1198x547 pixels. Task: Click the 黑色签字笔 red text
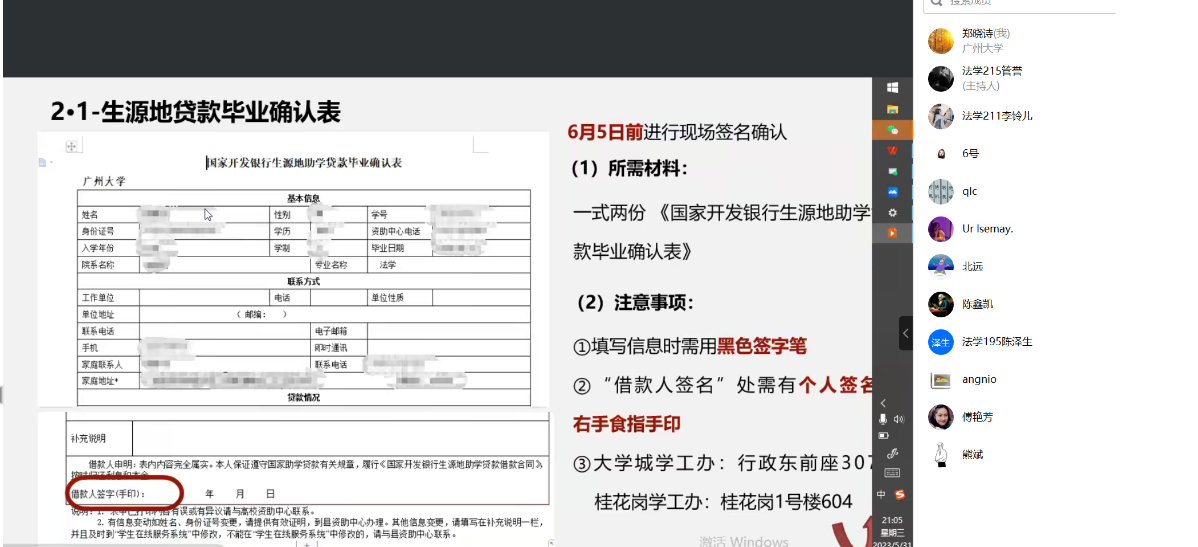tap(762, 346)
